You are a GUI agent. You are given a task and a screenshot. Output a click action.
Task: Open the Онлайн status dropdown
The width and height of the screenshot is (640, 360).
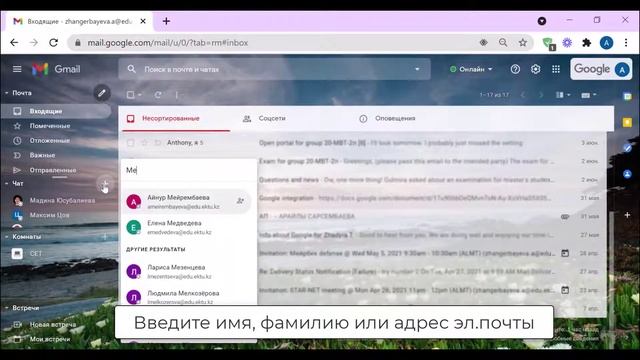point(471,69)
